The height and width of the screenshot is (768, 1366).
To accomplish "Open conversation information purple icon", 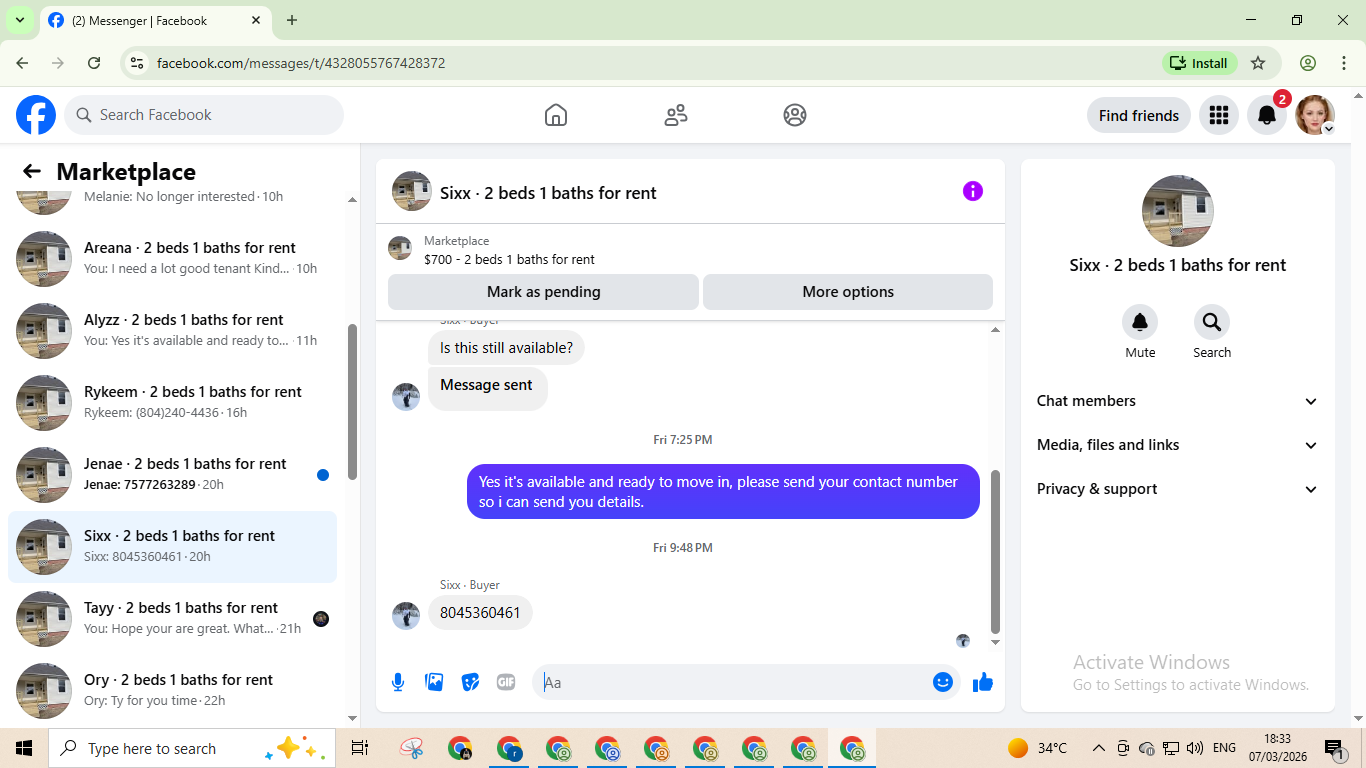I will (x=973, y=192).
